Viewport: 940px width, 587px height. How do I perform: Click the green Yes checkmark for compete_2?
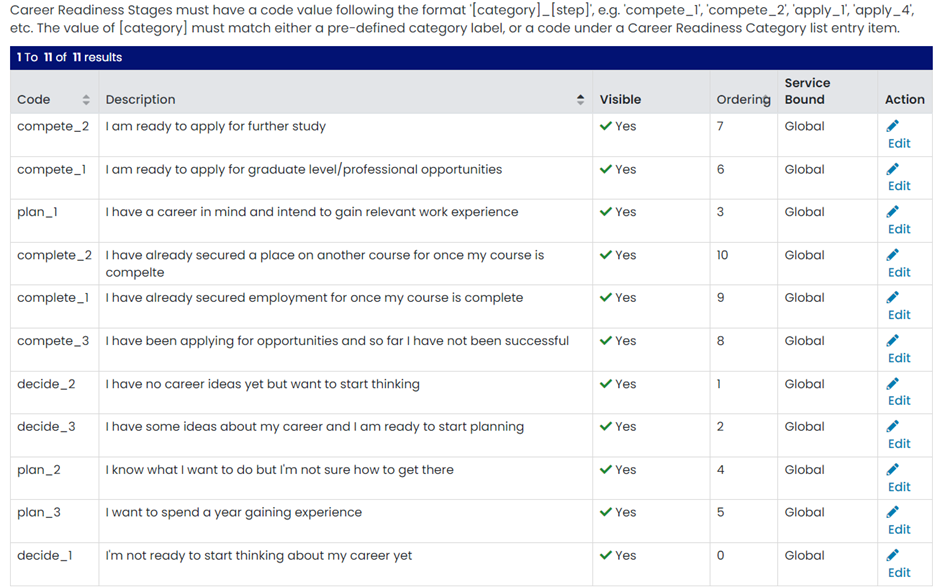[x=606, y=127]
